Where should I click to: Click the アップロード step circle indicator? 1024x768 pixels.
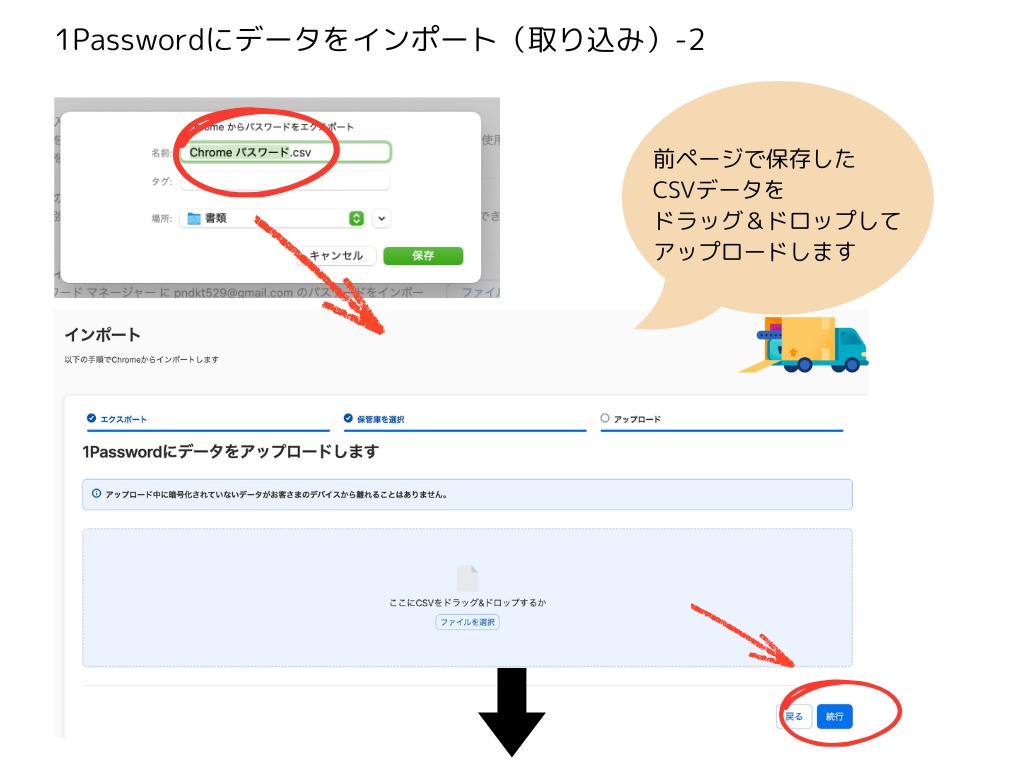click(605, 418)
